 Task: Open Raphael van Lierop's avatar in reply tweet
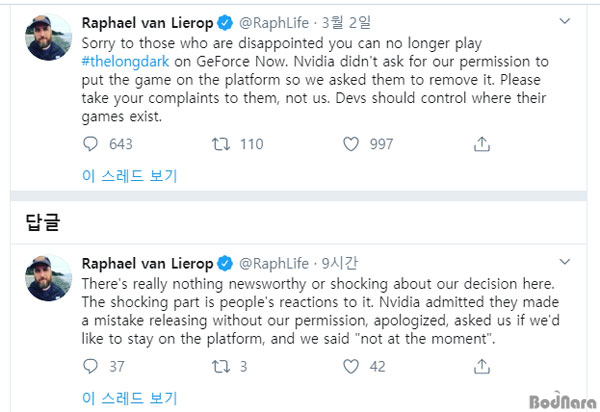[x=48, y=278]
